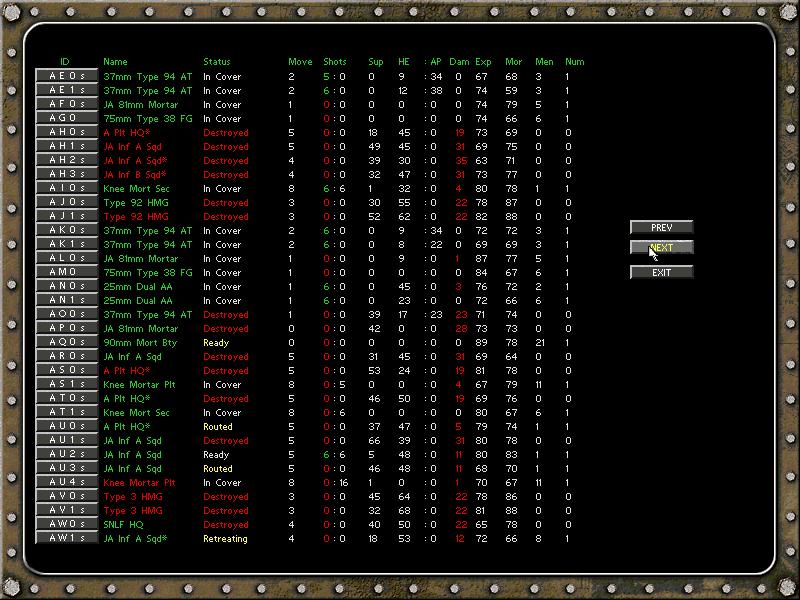
Task: Select unit ID button AS0s
Action: [66, 370]
